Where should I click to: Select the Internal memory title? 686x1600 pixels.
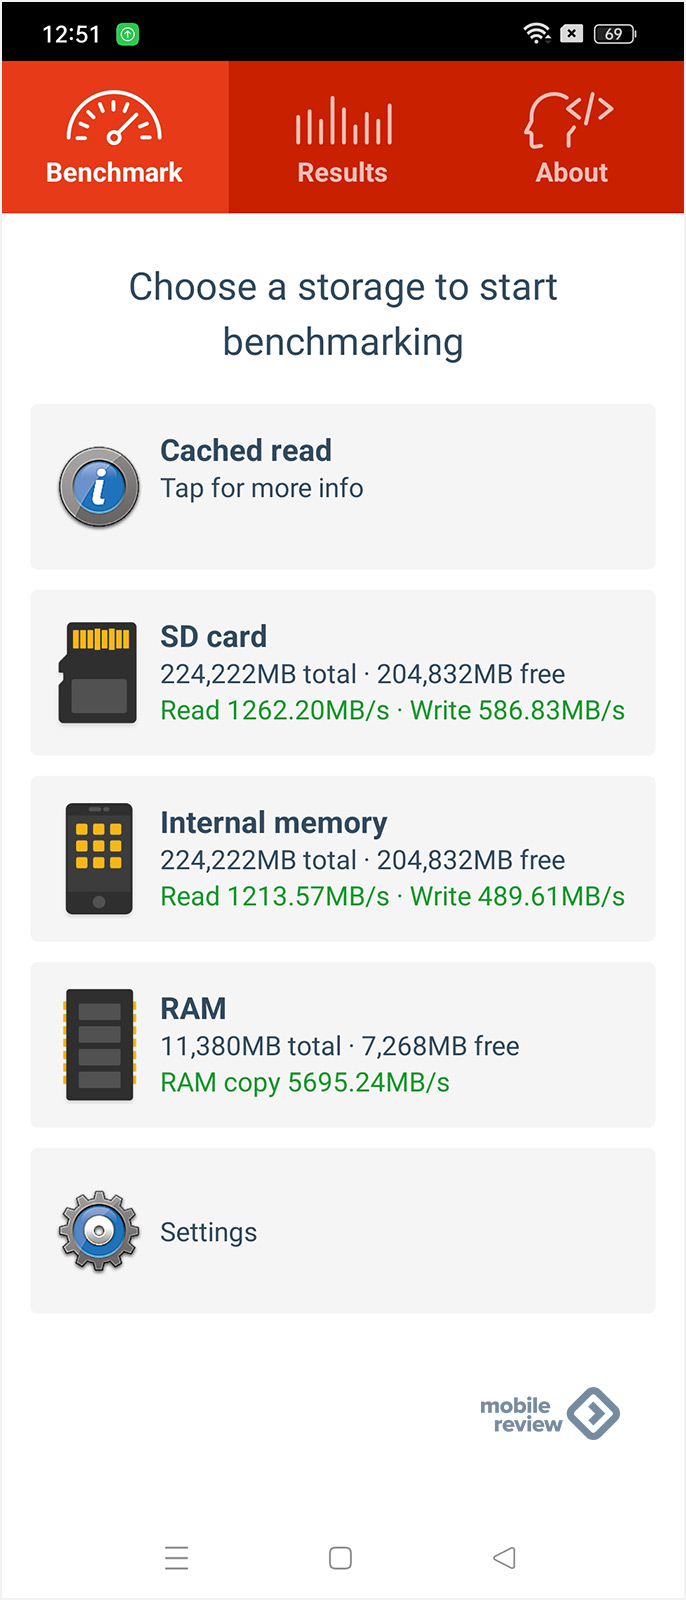click(x=274, y=822)
